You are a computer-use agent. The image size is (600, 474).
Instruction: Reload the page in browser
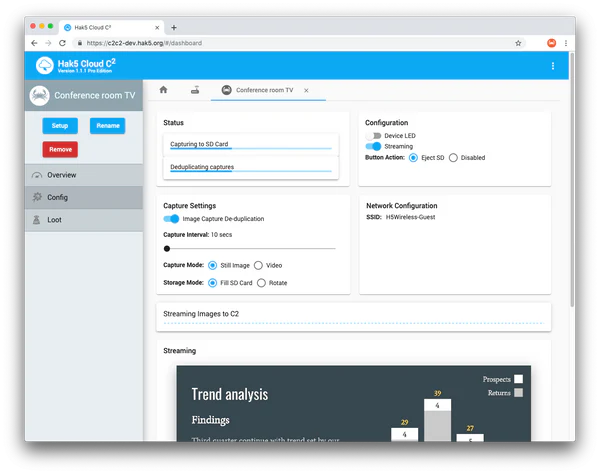pyautogui.click(x=65, y=43)
